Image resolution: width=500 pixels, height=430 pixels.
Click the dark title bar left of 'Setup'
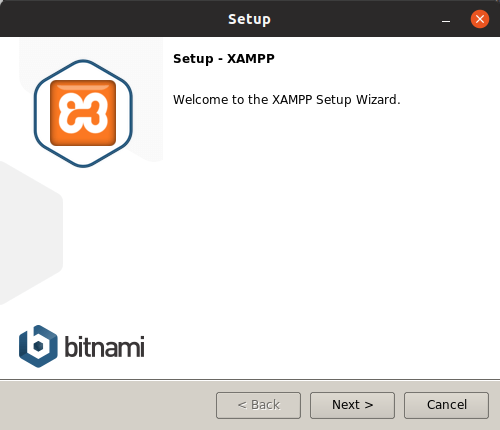[x=113, y=19]
